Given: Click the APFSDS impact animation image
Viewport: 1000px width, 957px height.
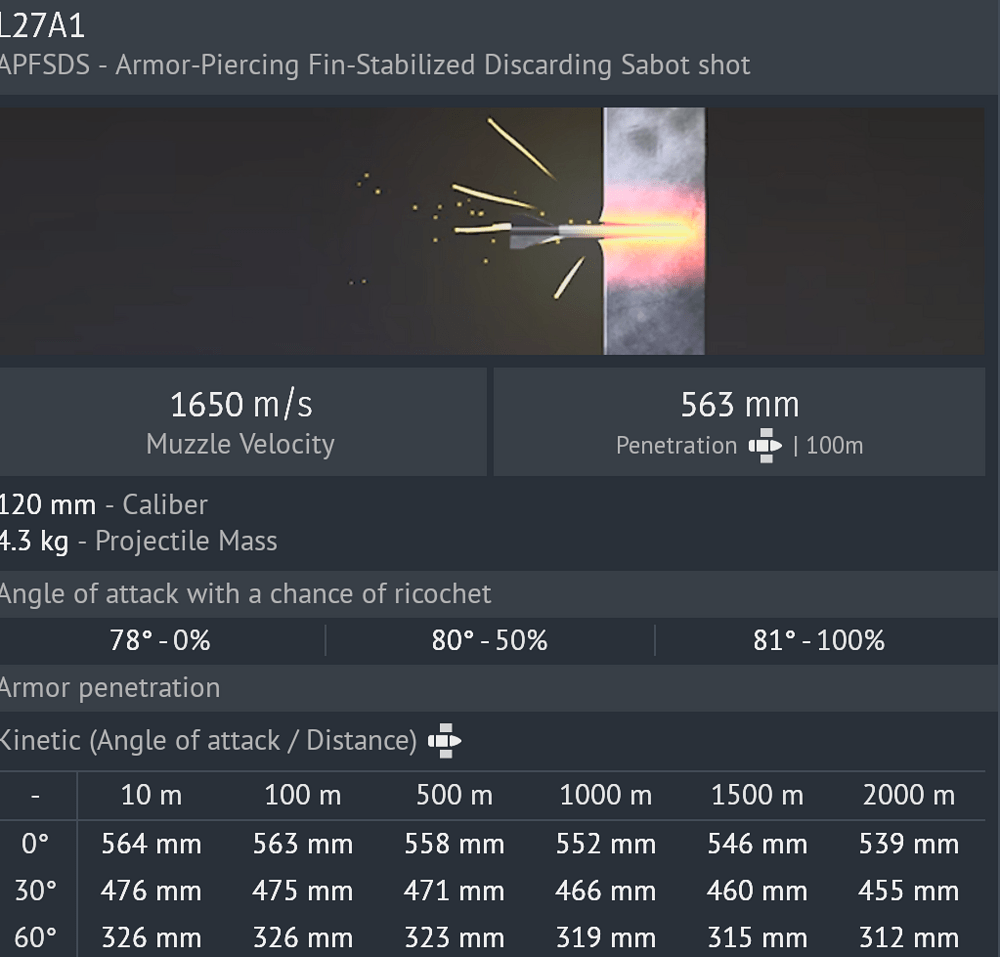Looking at the screenshot, I should tap(492, 231).
